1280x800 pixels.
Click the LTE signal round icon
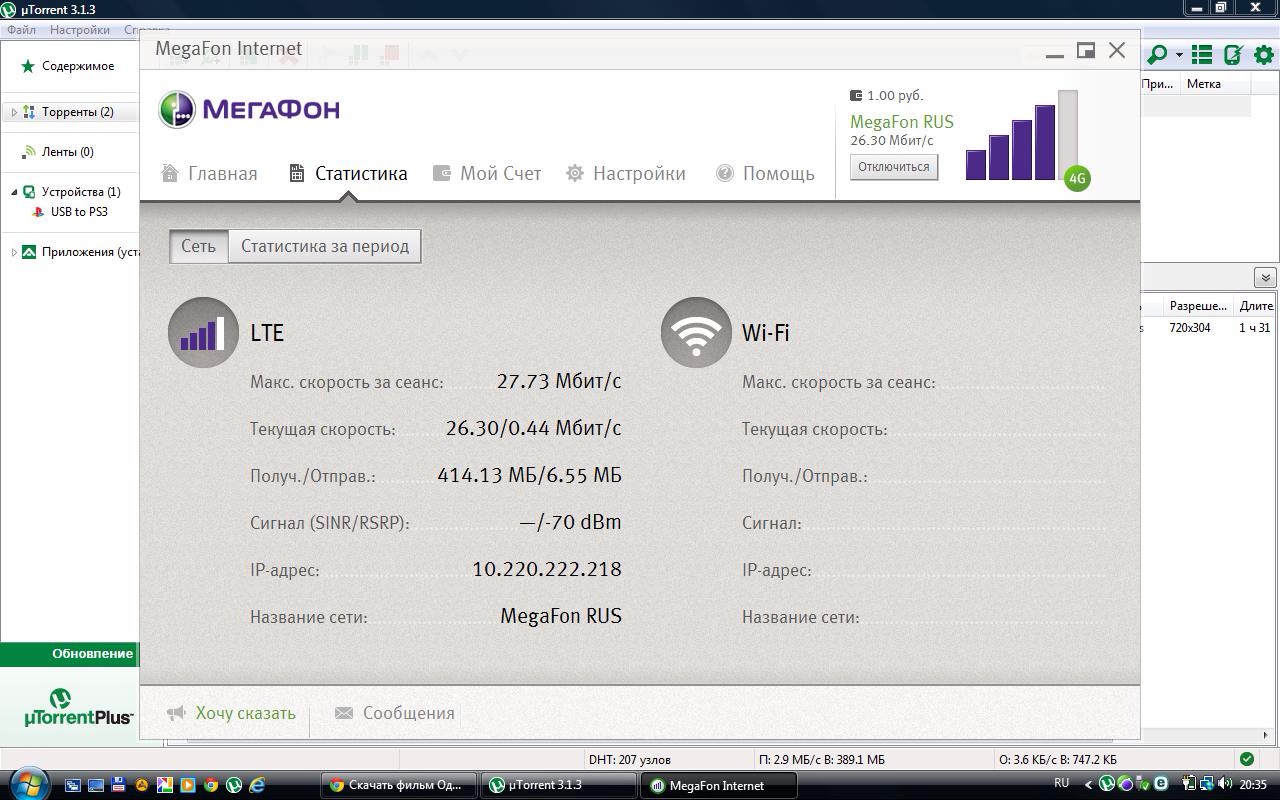(203, 333)
